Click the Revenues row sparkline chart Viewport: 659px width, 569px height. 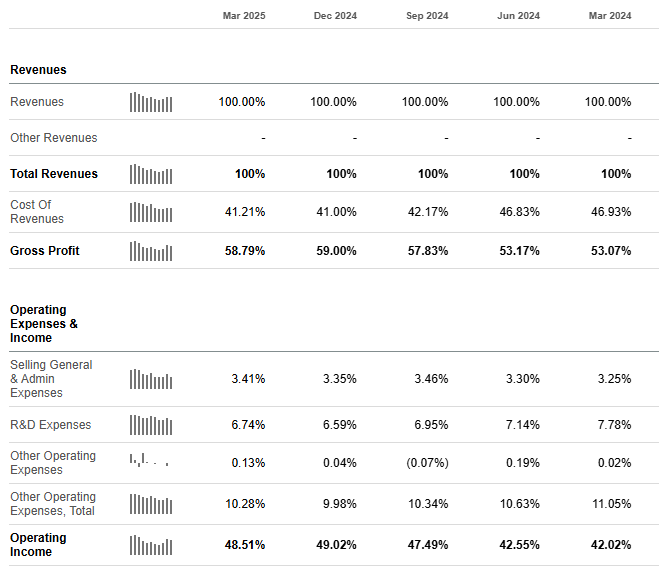tap(151, 102)
